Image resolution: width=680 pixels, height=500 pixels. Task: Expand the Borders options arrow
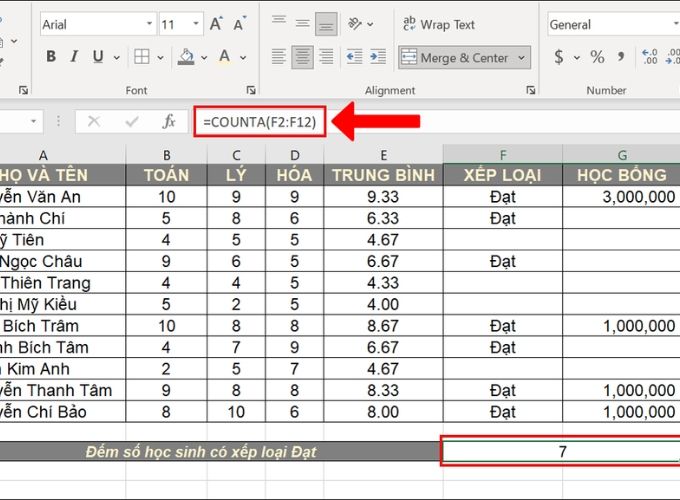coord(160,57)
